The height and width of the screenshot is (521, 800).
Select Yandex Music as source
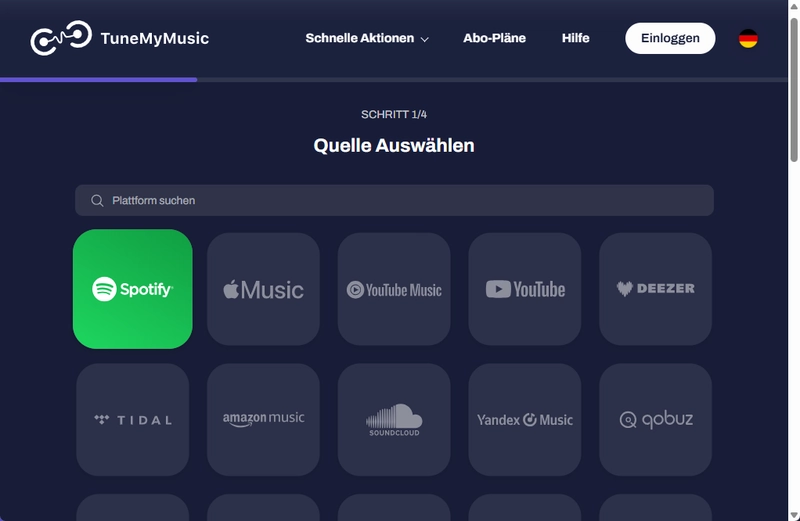[x=524, y=419]
